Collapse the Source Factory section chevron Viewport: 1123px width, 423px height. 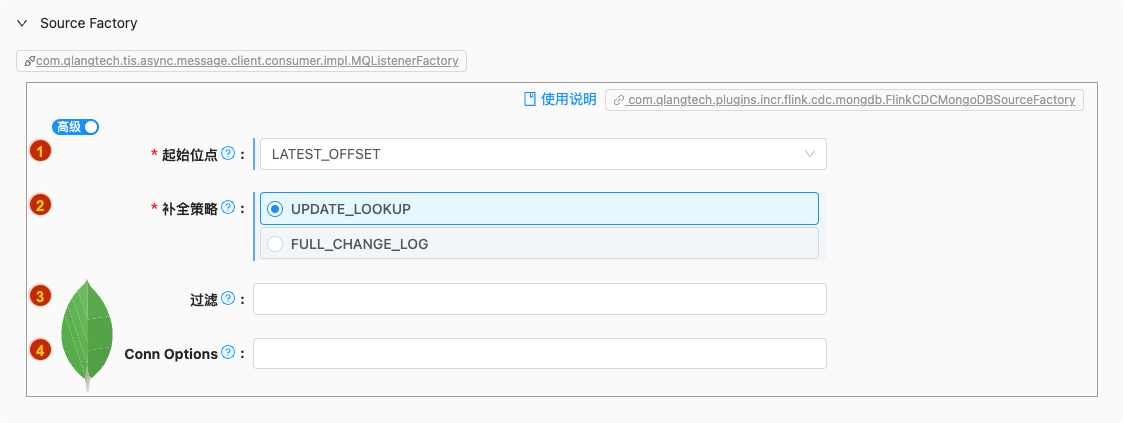pyautogui.click(x=22, y=23)
